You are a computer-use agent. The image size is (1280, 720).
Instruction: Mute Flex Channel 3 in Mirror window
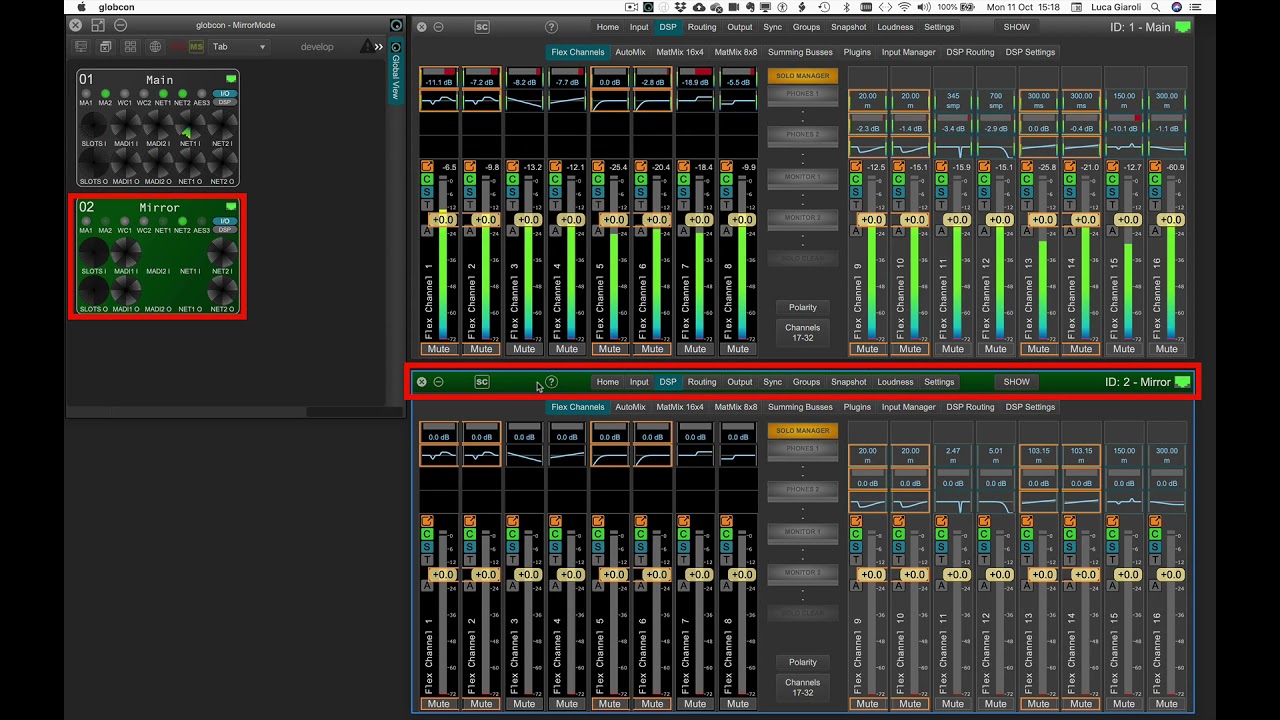524,704
